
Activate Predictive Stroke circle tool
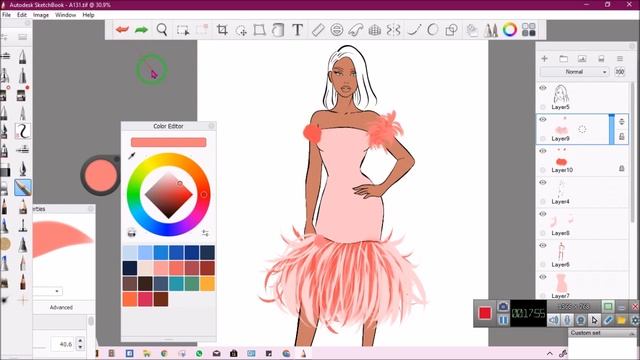coord(433,30)
